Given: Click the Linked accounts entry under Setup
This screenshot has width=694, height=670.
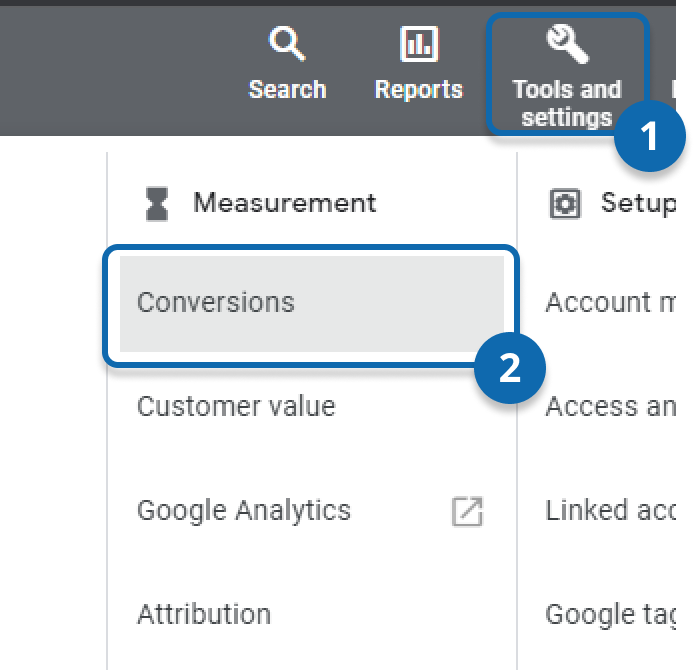Looking at the screenshot, I should point(610,510).
